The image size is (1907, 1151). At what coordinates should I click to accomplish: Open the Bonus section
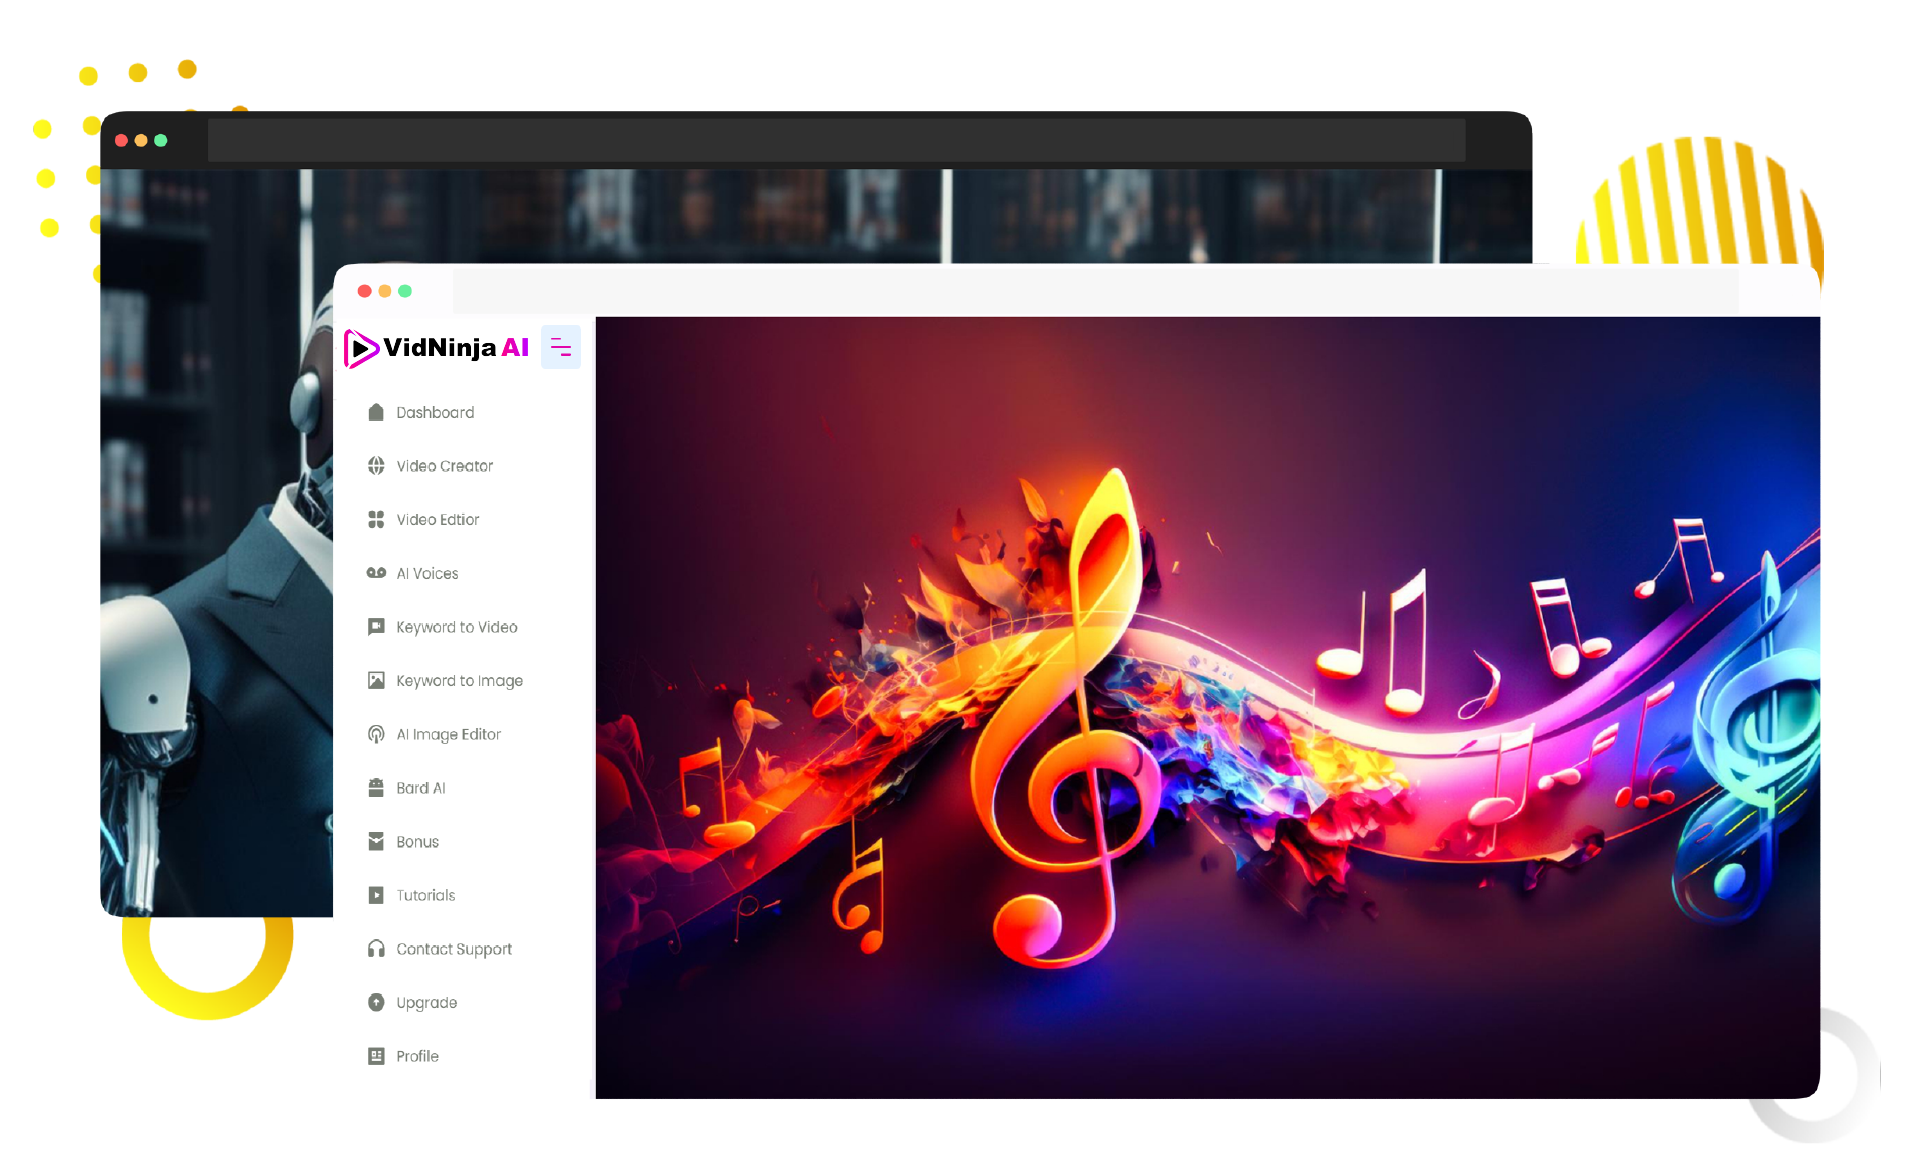(417, 842)
